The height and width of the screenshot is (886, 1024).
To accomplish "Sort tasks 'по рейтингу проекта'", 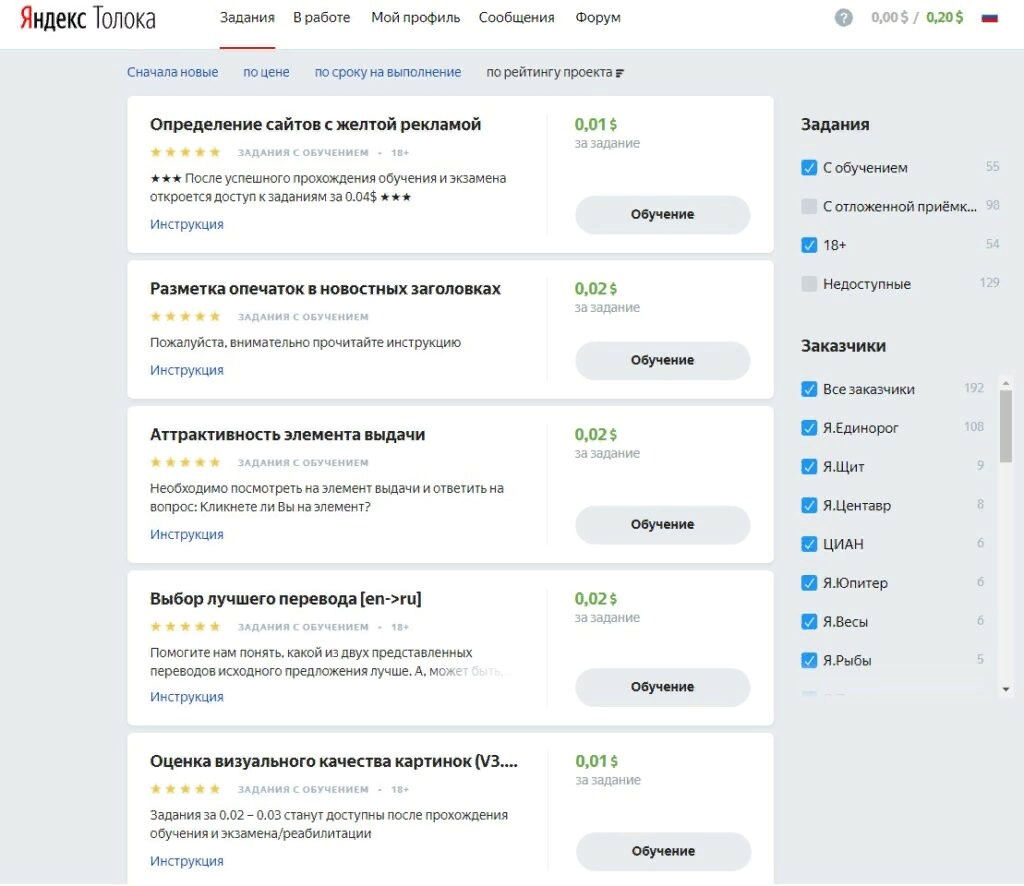I will pos(549,73).
